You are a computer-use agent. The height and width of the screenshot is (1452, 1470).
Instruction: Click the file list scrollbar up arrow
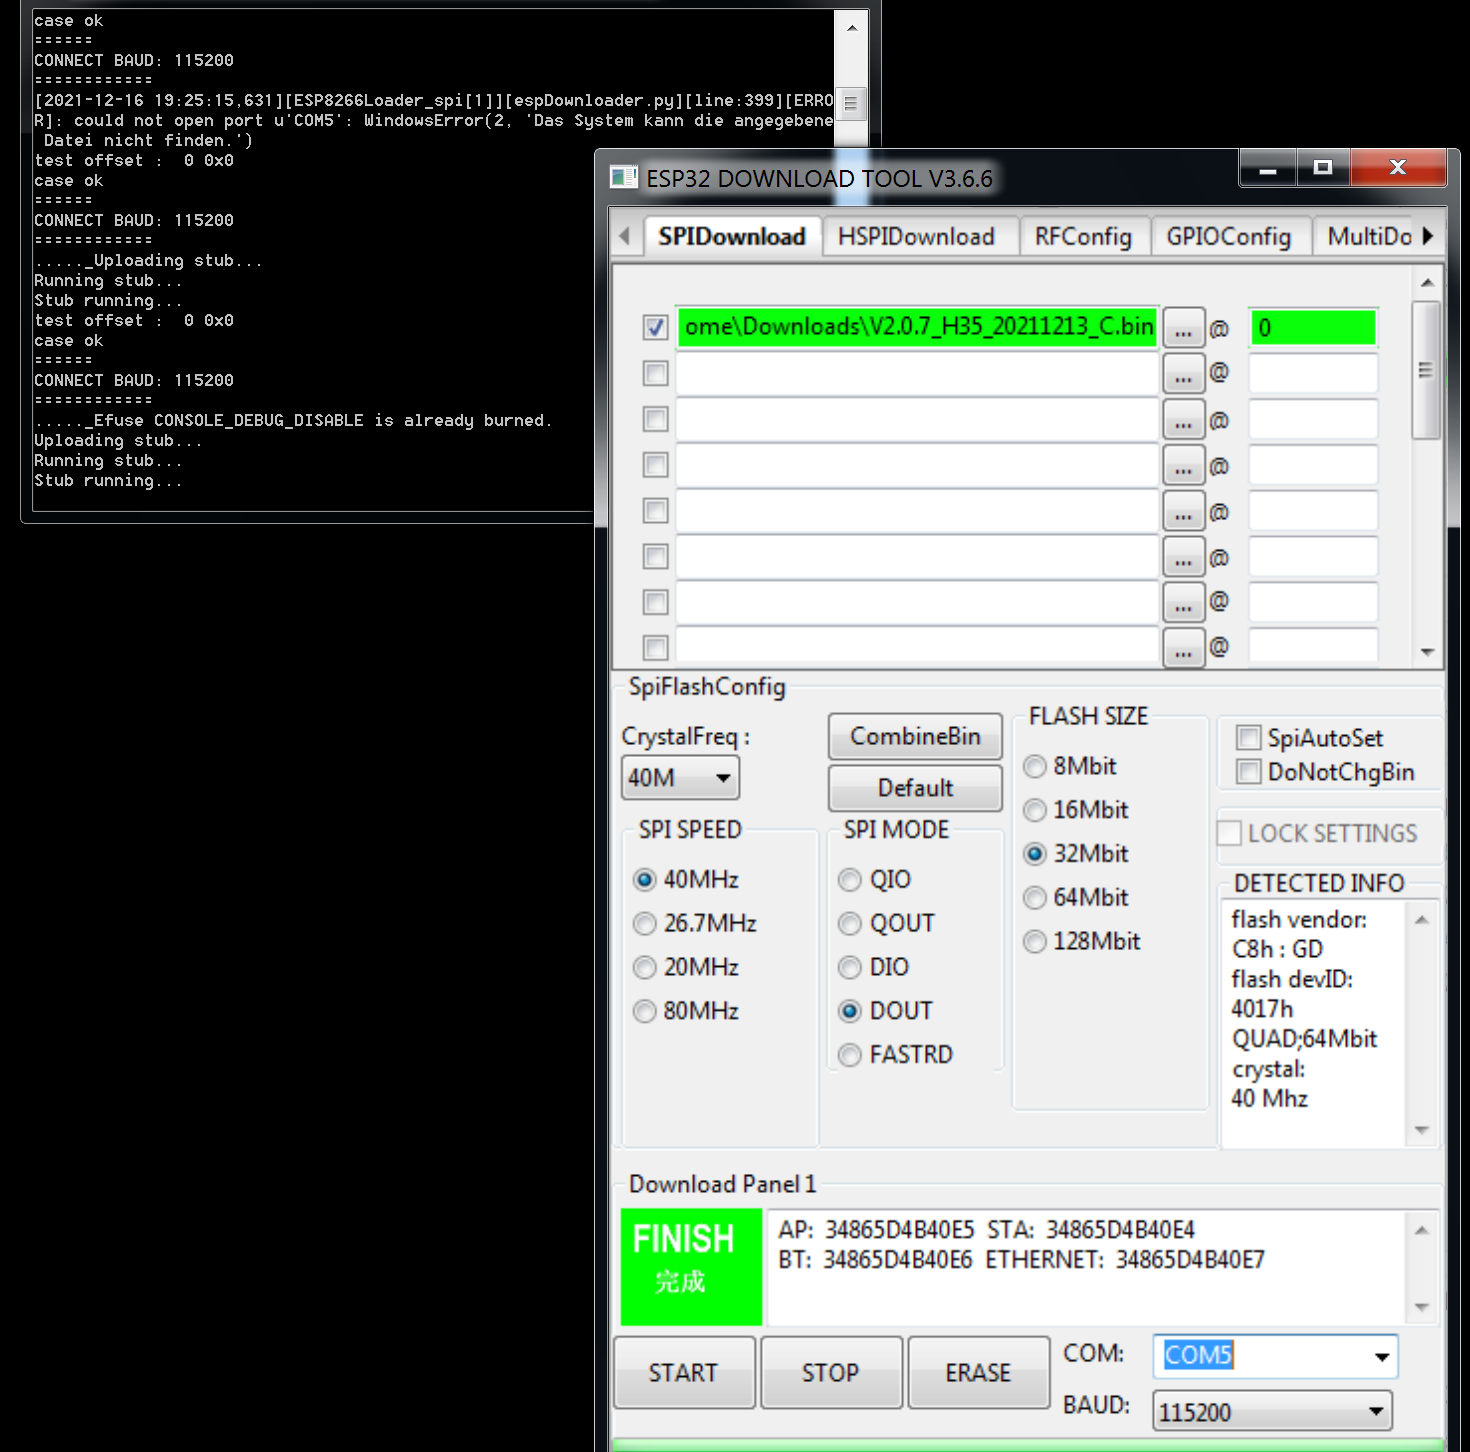(x=1427, y=282)
